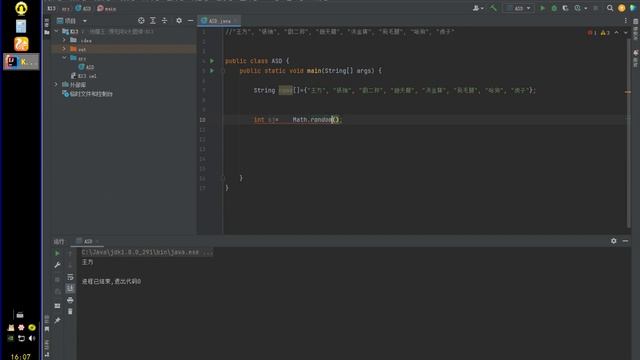The height and width of the screenshot is (360, 640).
Task: Click the run gutter arrow beside class ASD
Action: click(x=212, y=61)
